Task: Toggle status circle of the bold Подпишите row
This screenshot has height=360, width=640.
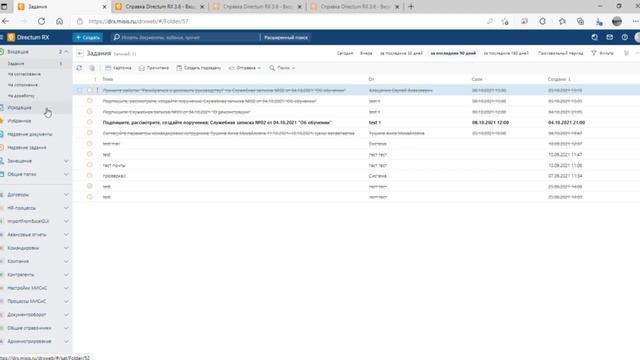Action: tap(89, 122)
